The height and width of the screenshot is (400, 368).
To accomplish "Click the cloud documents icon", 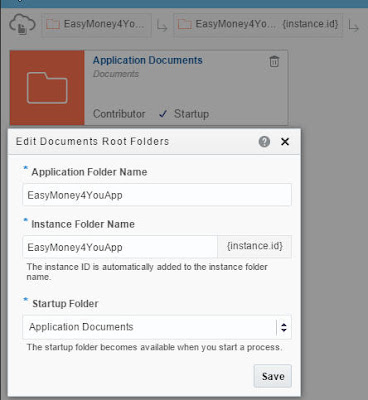I will pyautogui.click(x=22, y=25).
